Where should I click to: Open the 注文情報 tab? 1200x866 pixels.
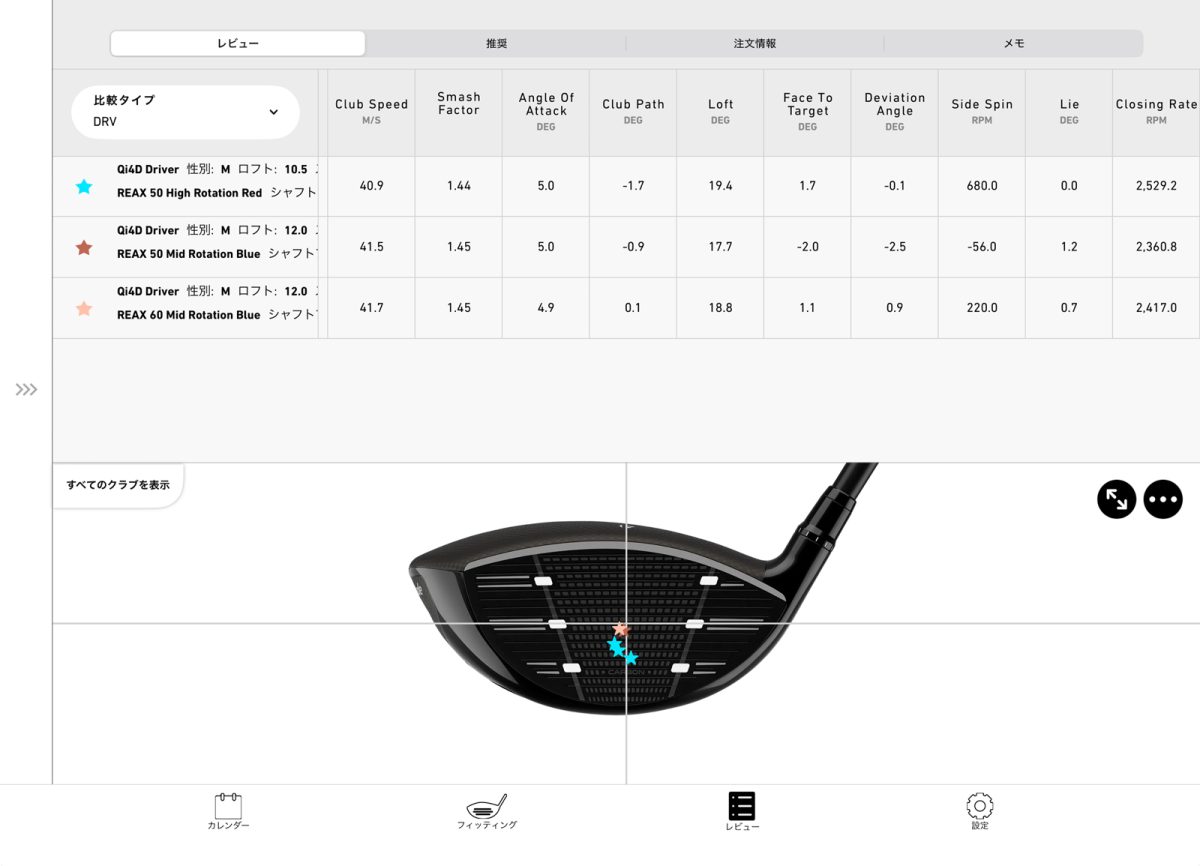753,42
